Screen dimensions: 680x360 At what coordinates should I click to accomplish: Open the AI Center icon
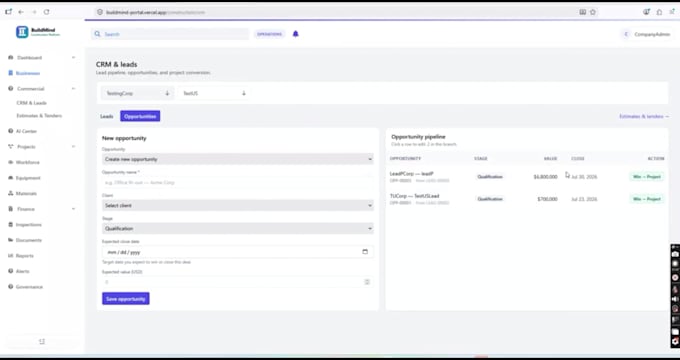coord(11,131)
